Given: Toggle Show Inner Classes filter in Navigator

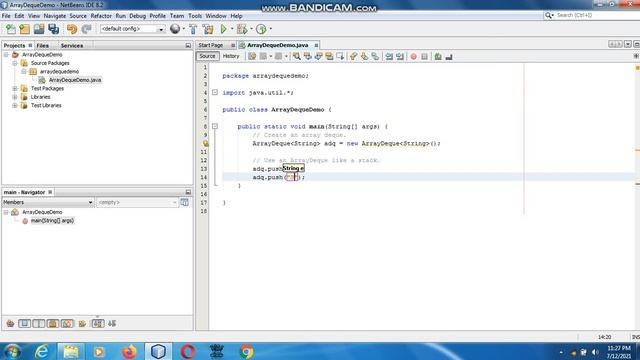Looking at the screenshot, I should [x=67, y=324].
